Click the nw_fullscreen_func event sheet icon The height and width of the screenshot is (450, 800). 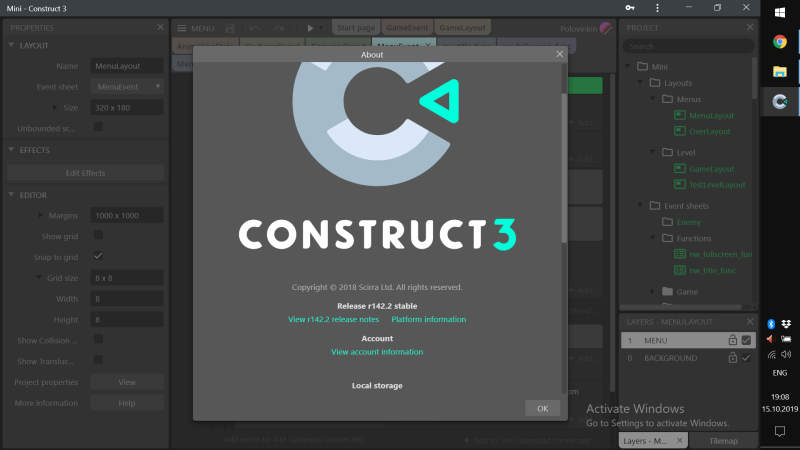680,254
